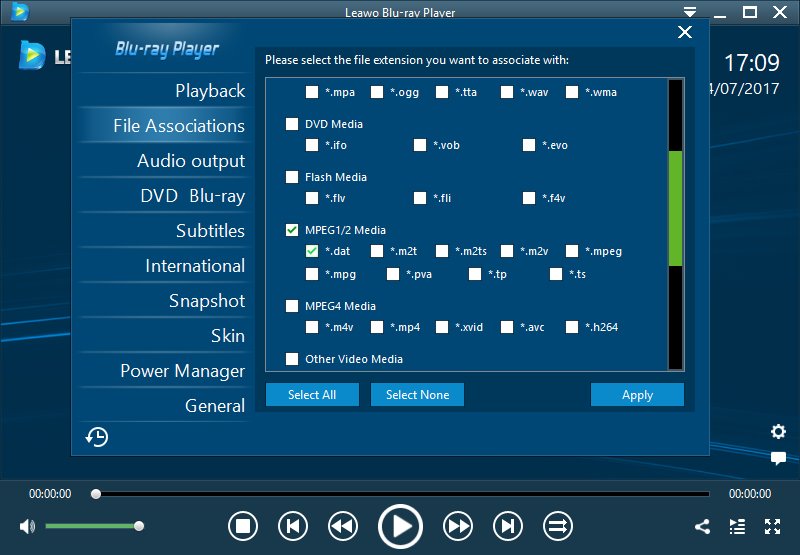Open the Skin settings
The width and height of the screenshot is (800, 555).
coord(228,336)
